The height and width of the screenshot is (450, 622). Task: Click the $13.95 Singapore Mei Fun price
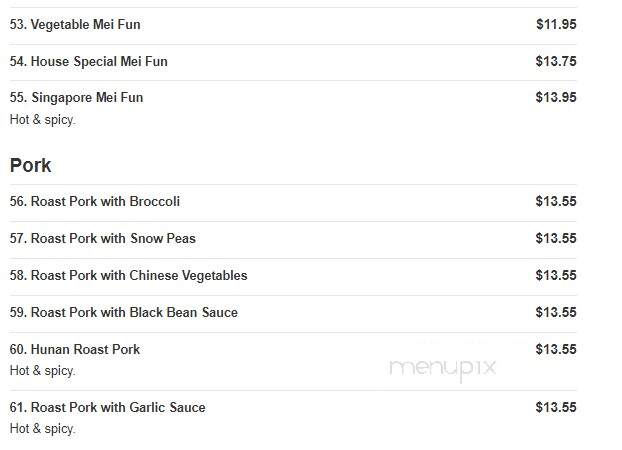[556, 97]
